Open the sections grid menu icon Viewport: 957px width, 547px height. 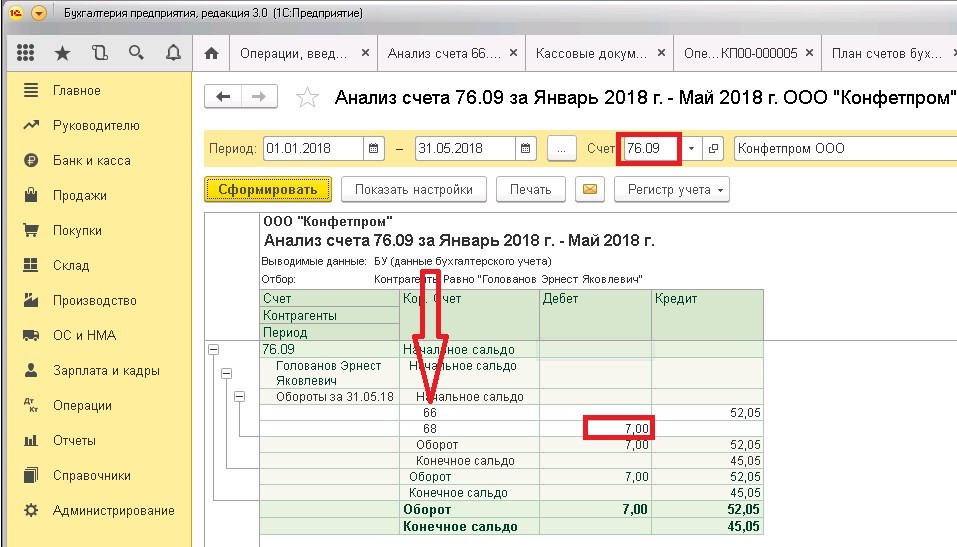(25, 53)
